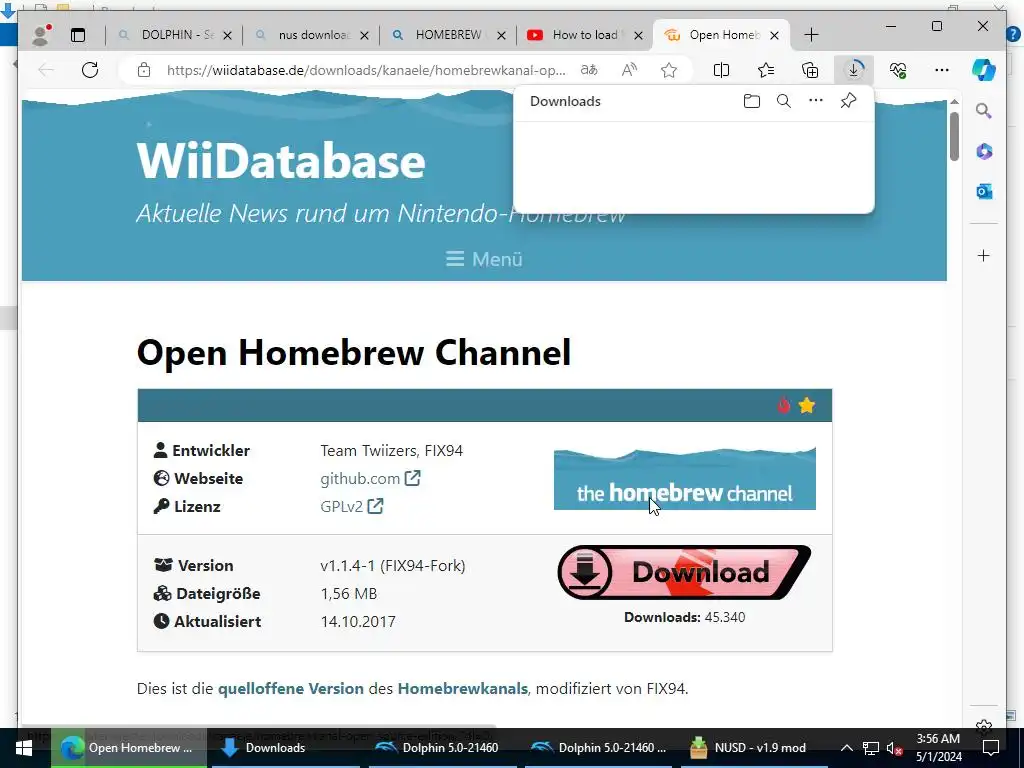This screenshot has width=1024, height=768.
Task: Open the Favorites list icon
Action: pos(765,70)
